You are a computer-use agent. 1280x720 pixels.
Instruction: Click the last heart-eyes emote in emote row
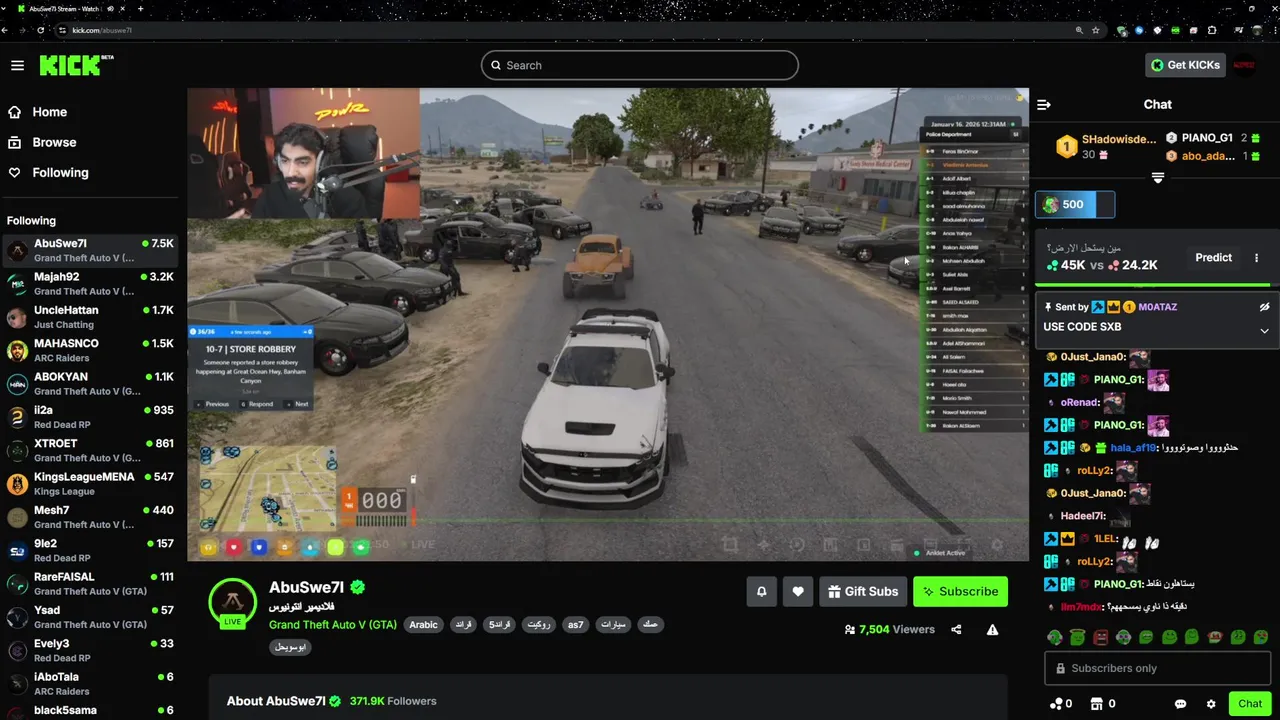pyautogui.click(x=1261, y=637)
